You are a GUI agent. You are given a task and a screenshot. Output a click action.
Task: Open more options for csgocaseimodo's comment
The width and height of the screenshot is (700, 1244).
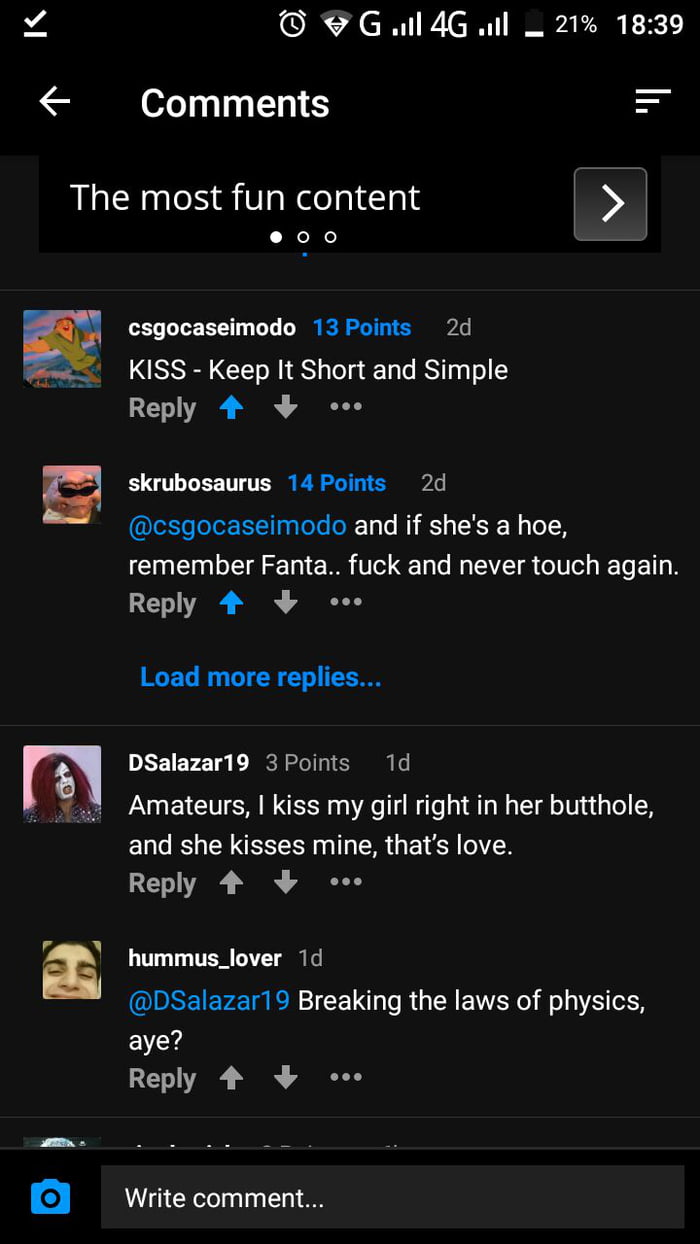(x=345, y=407)
